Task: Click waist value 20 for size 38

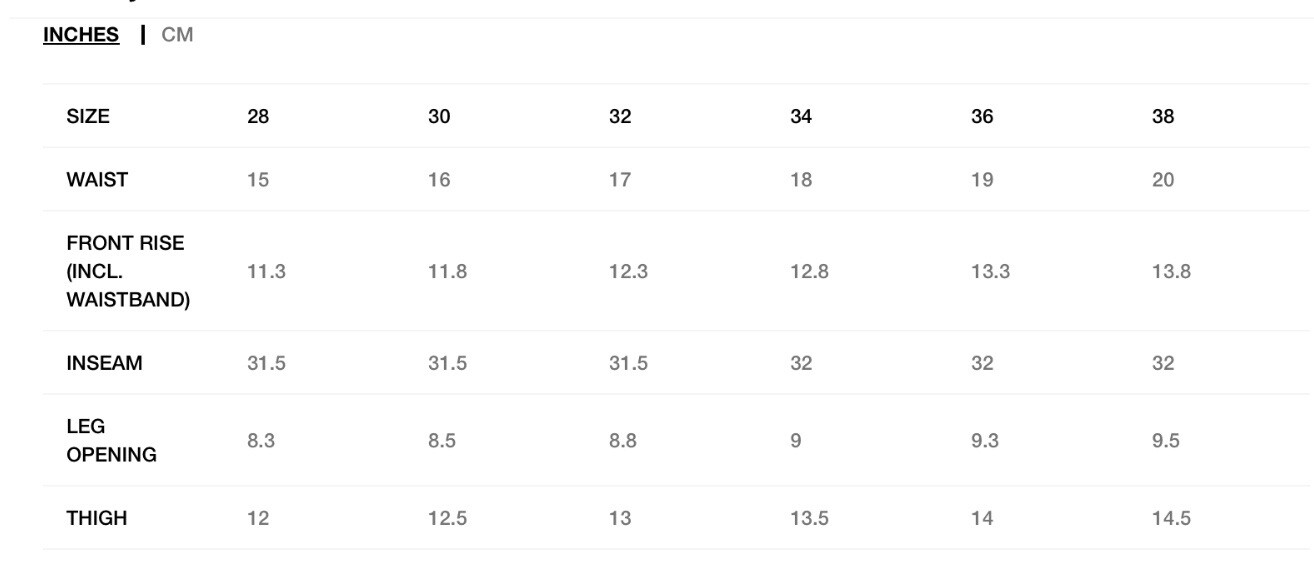Action: (1163, 180)
